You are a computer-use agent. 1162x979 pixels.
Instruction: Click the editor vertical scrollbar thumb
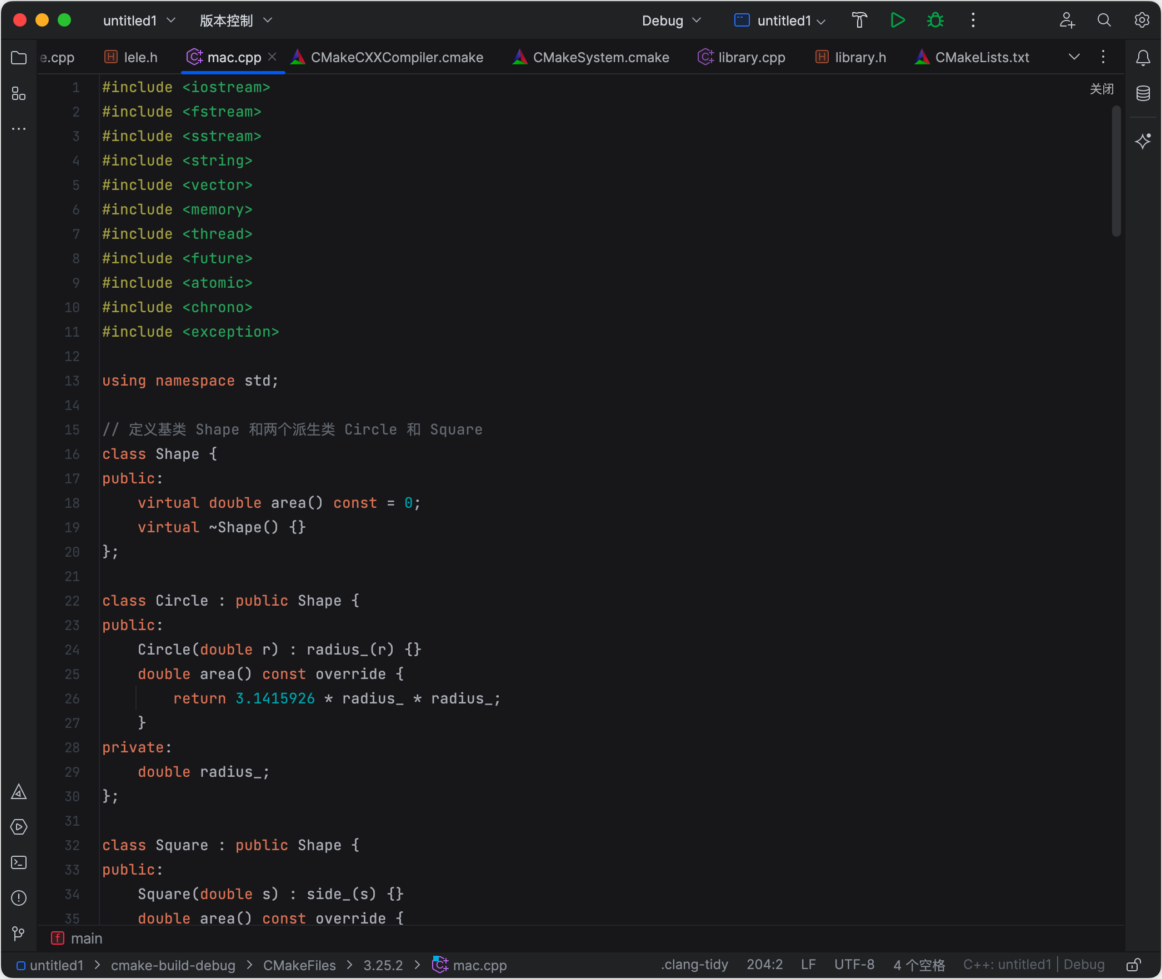click(x=1116, y=171)
